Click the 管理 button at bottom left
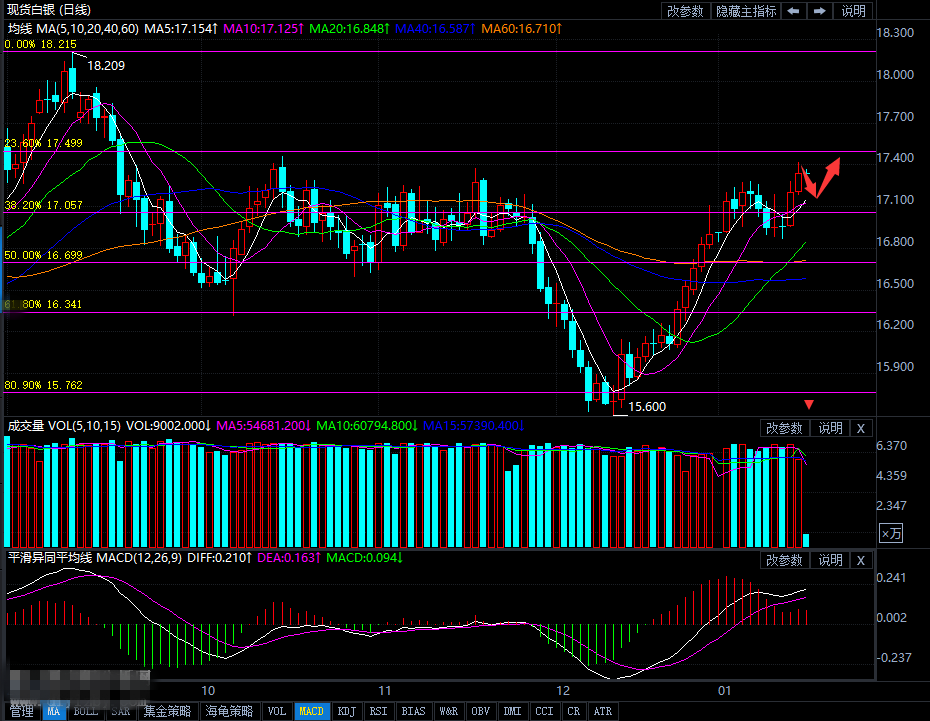Viewport: 930px width, 721px height. 22,712
